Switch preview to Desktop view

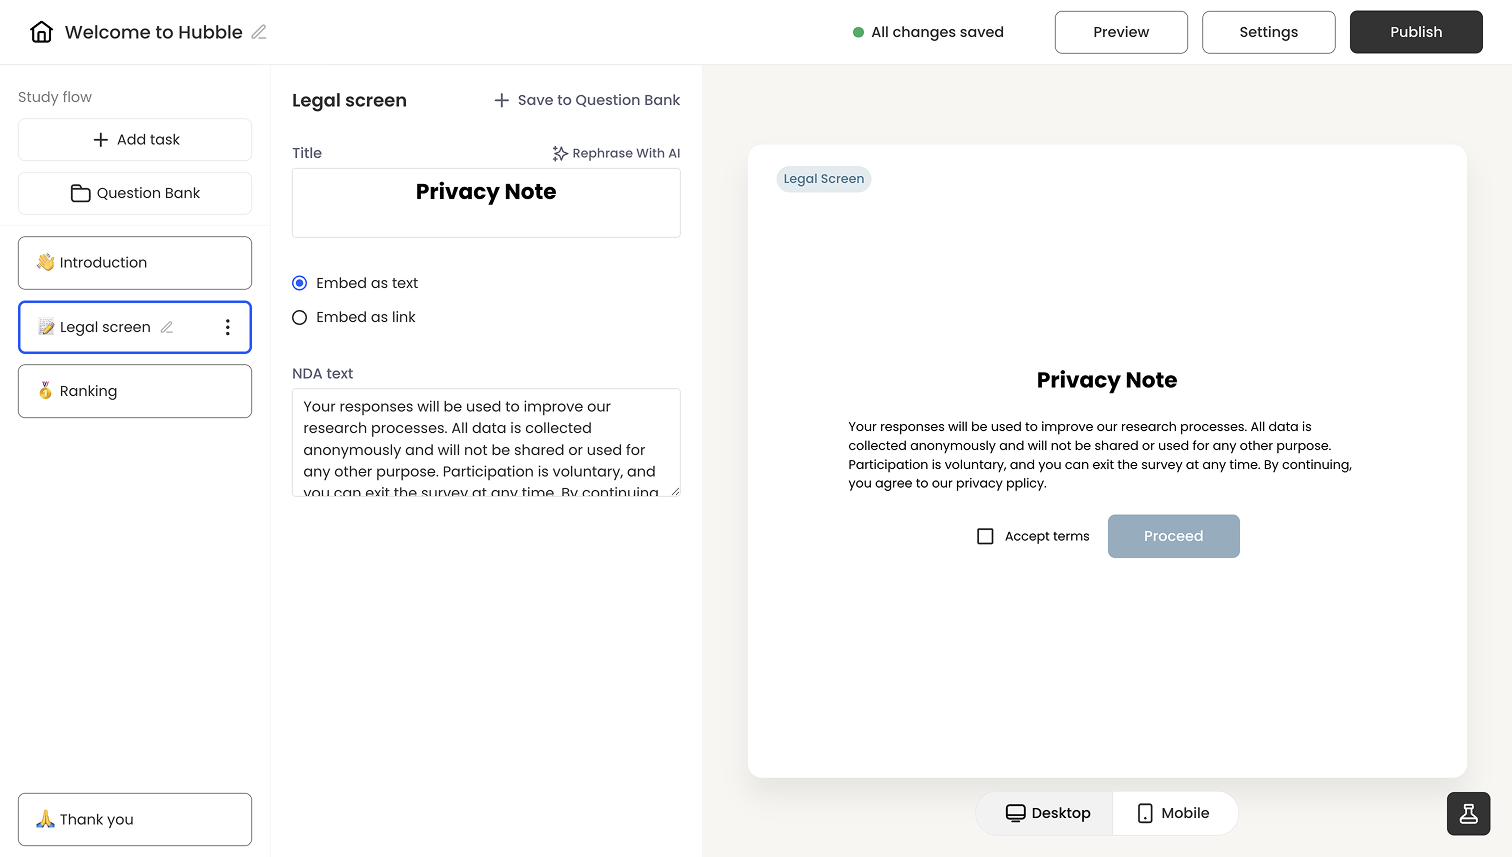pyautogui.click(x=1047, y=813)
